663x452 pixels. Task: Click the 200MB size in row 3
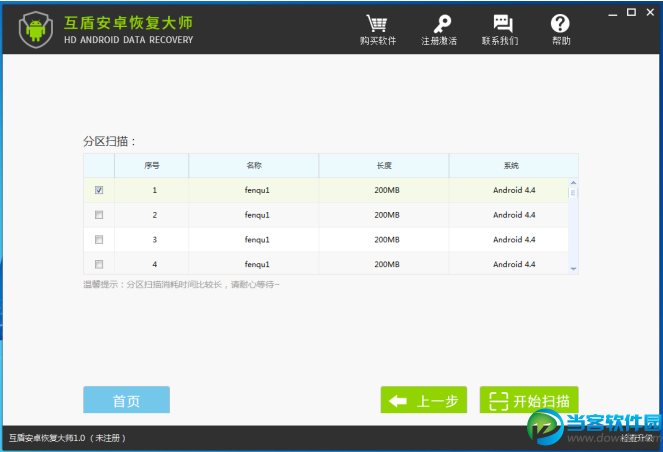[x=387, y=240]
